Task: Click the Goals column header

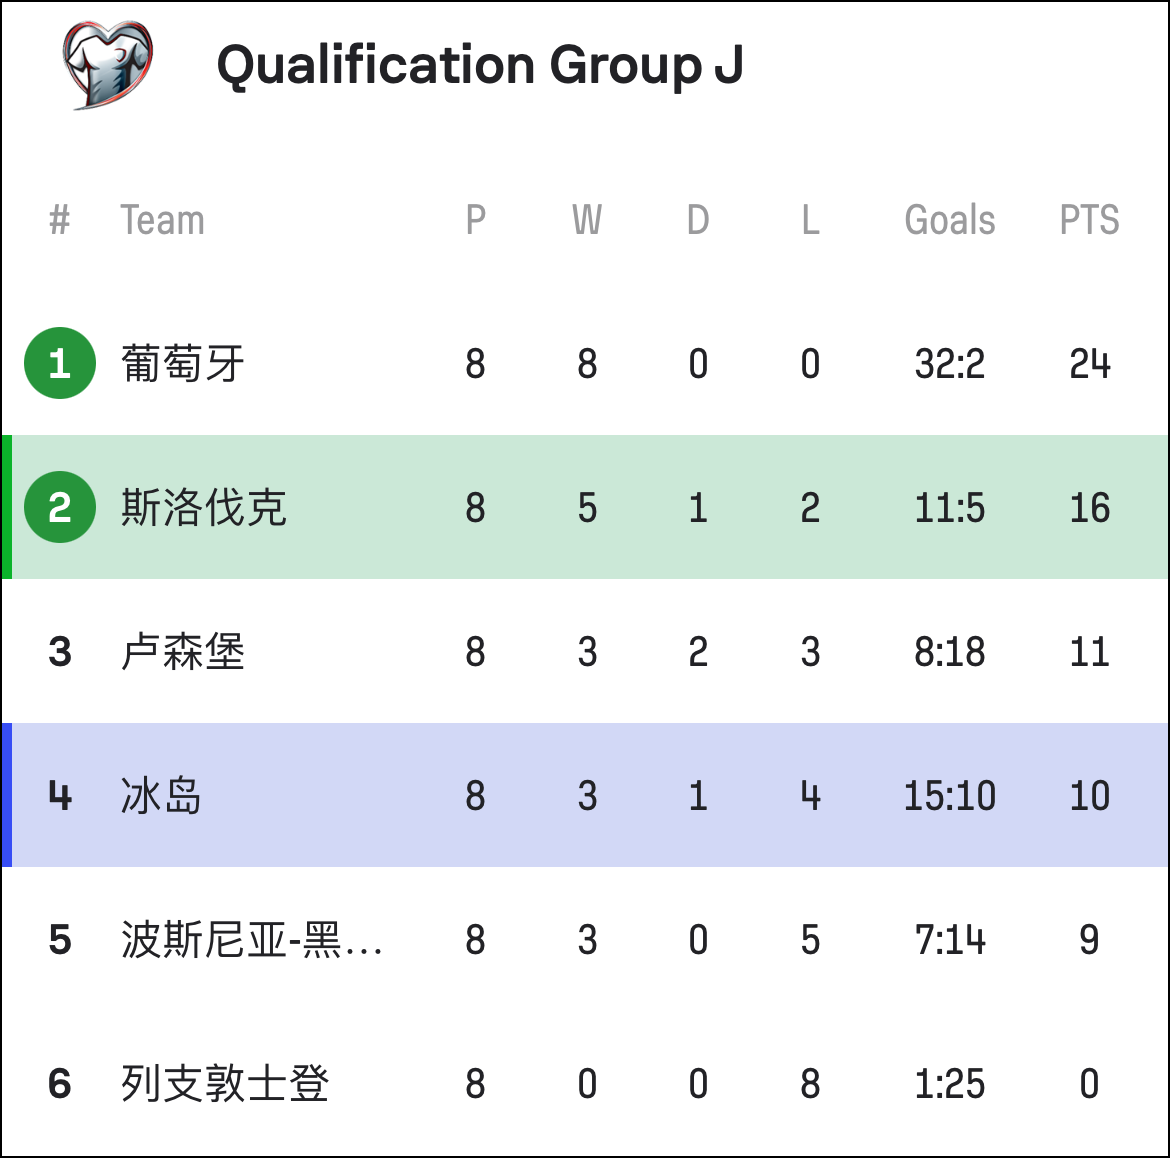Action: tap(950, 220)
